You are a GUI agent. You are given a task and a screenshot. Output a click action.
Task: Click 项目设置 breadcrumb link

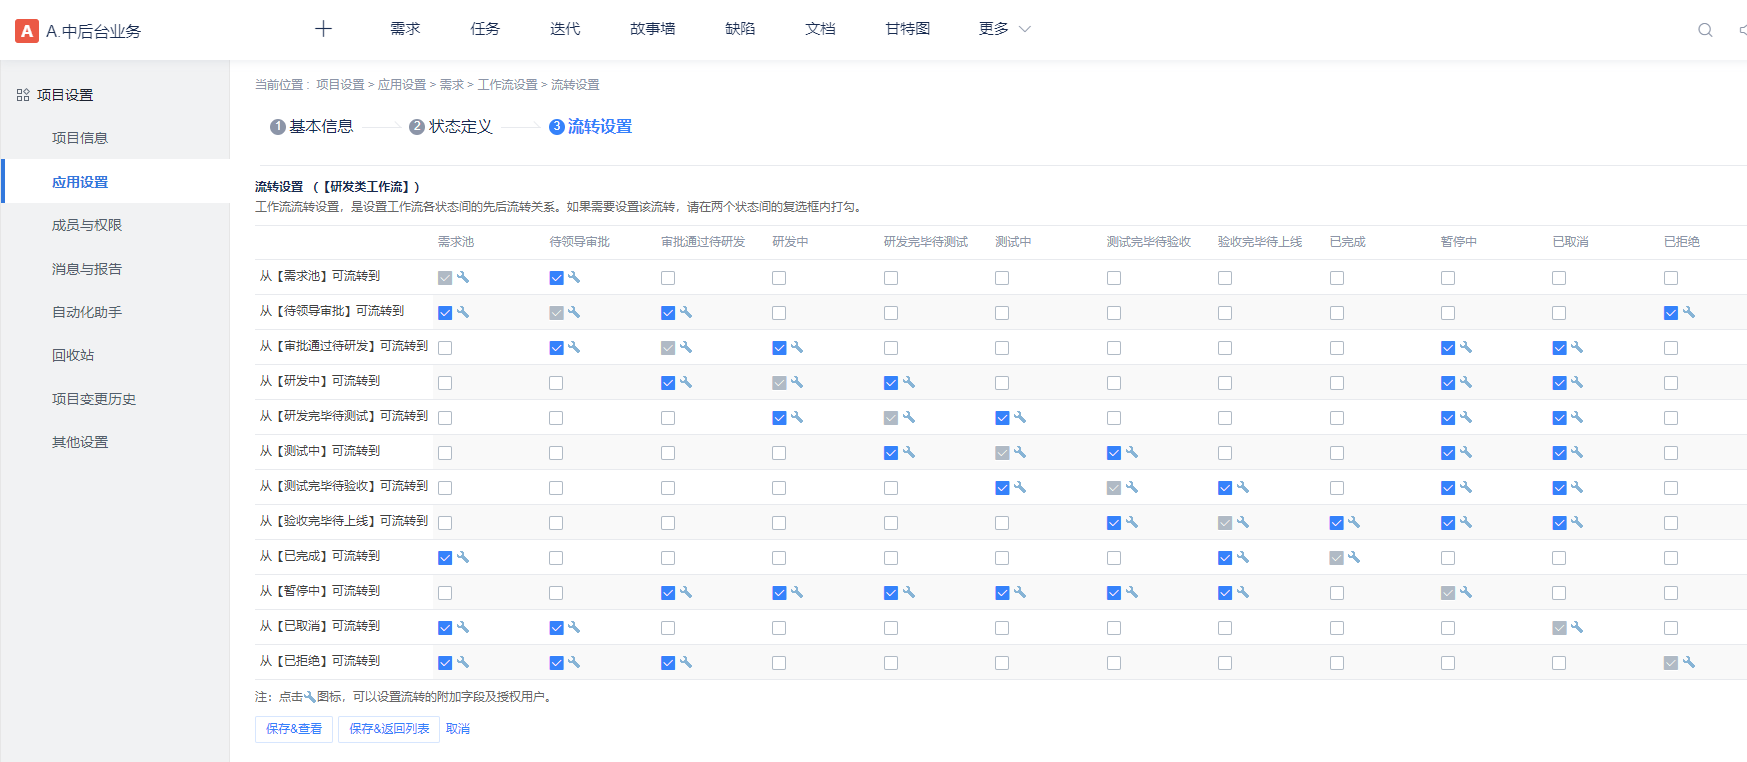pos(341,85)
